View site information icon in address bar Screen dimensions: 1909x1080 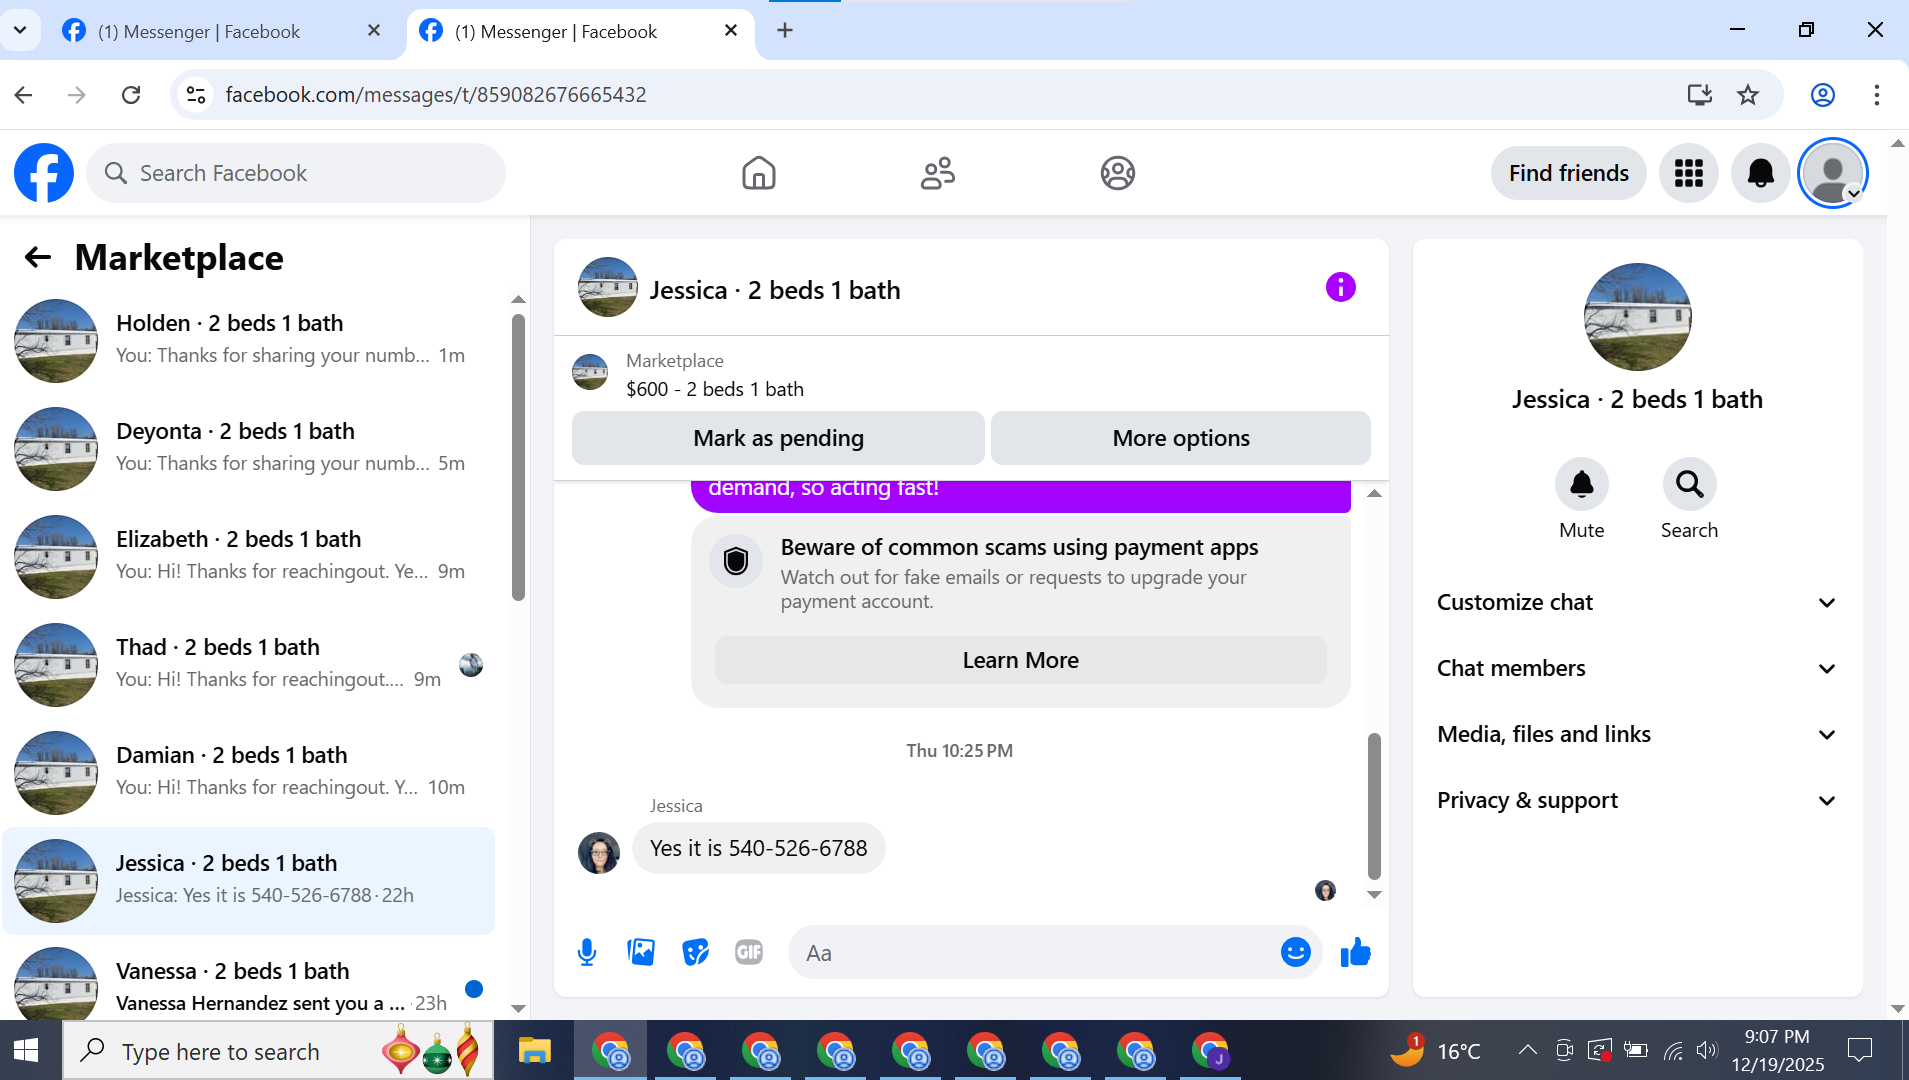(196, 95)
